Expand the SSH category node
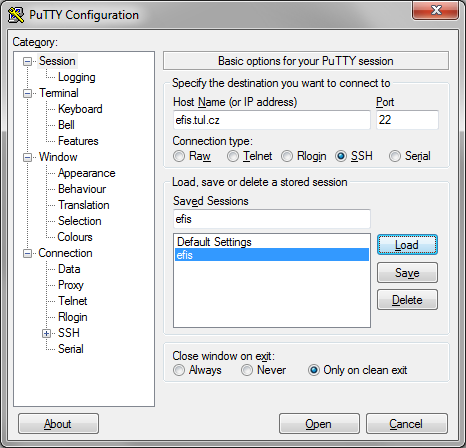The image size is (466, 448). pos(47,333)
